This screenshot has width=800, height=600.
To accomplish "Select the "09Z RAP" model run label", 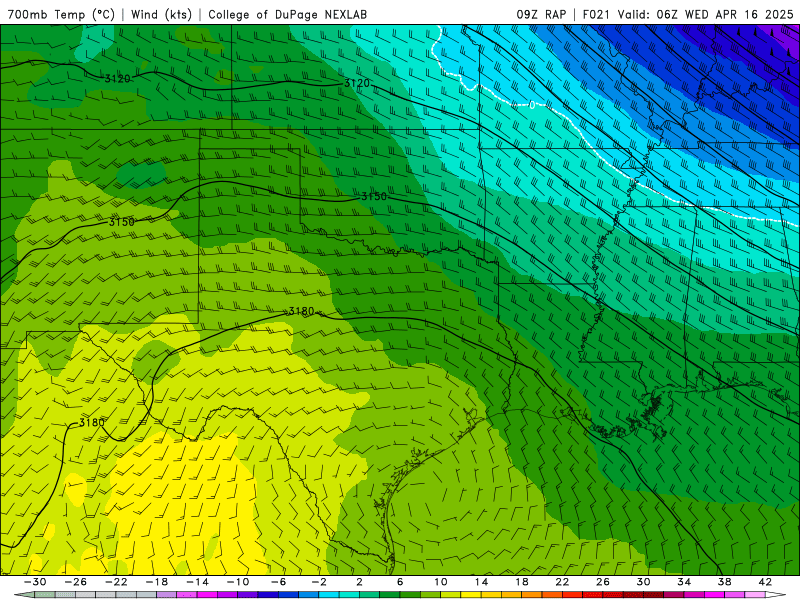I will pyautogui.click(x=541, y=14).
